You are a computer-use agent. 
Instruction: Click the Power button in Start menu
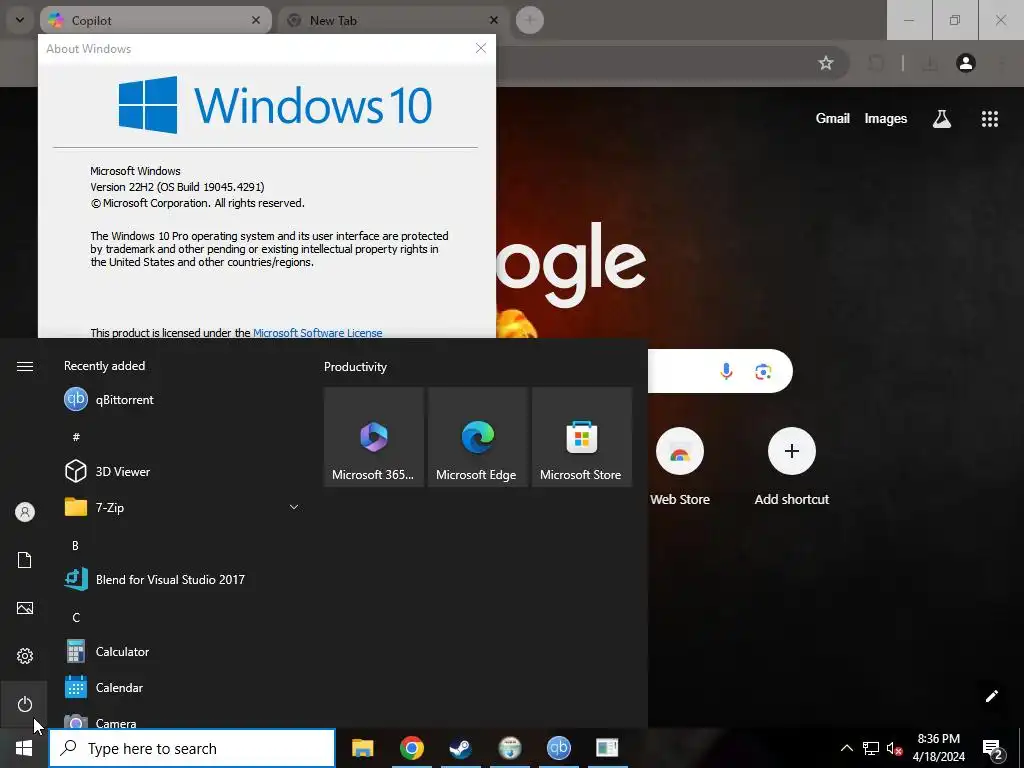(24, 704)
